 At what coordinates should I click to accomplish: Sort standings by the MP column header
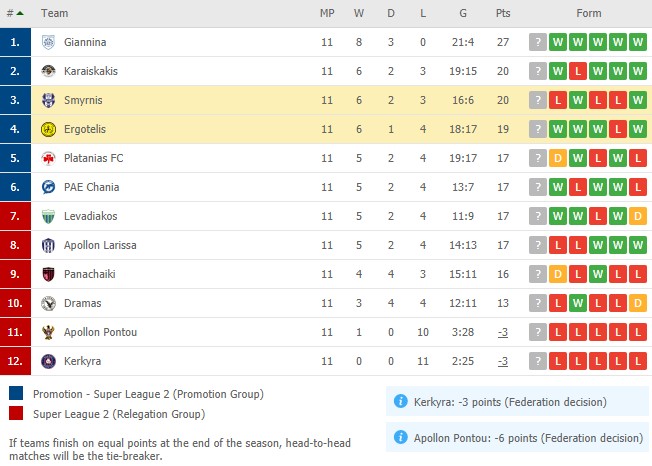pos(327,13)
